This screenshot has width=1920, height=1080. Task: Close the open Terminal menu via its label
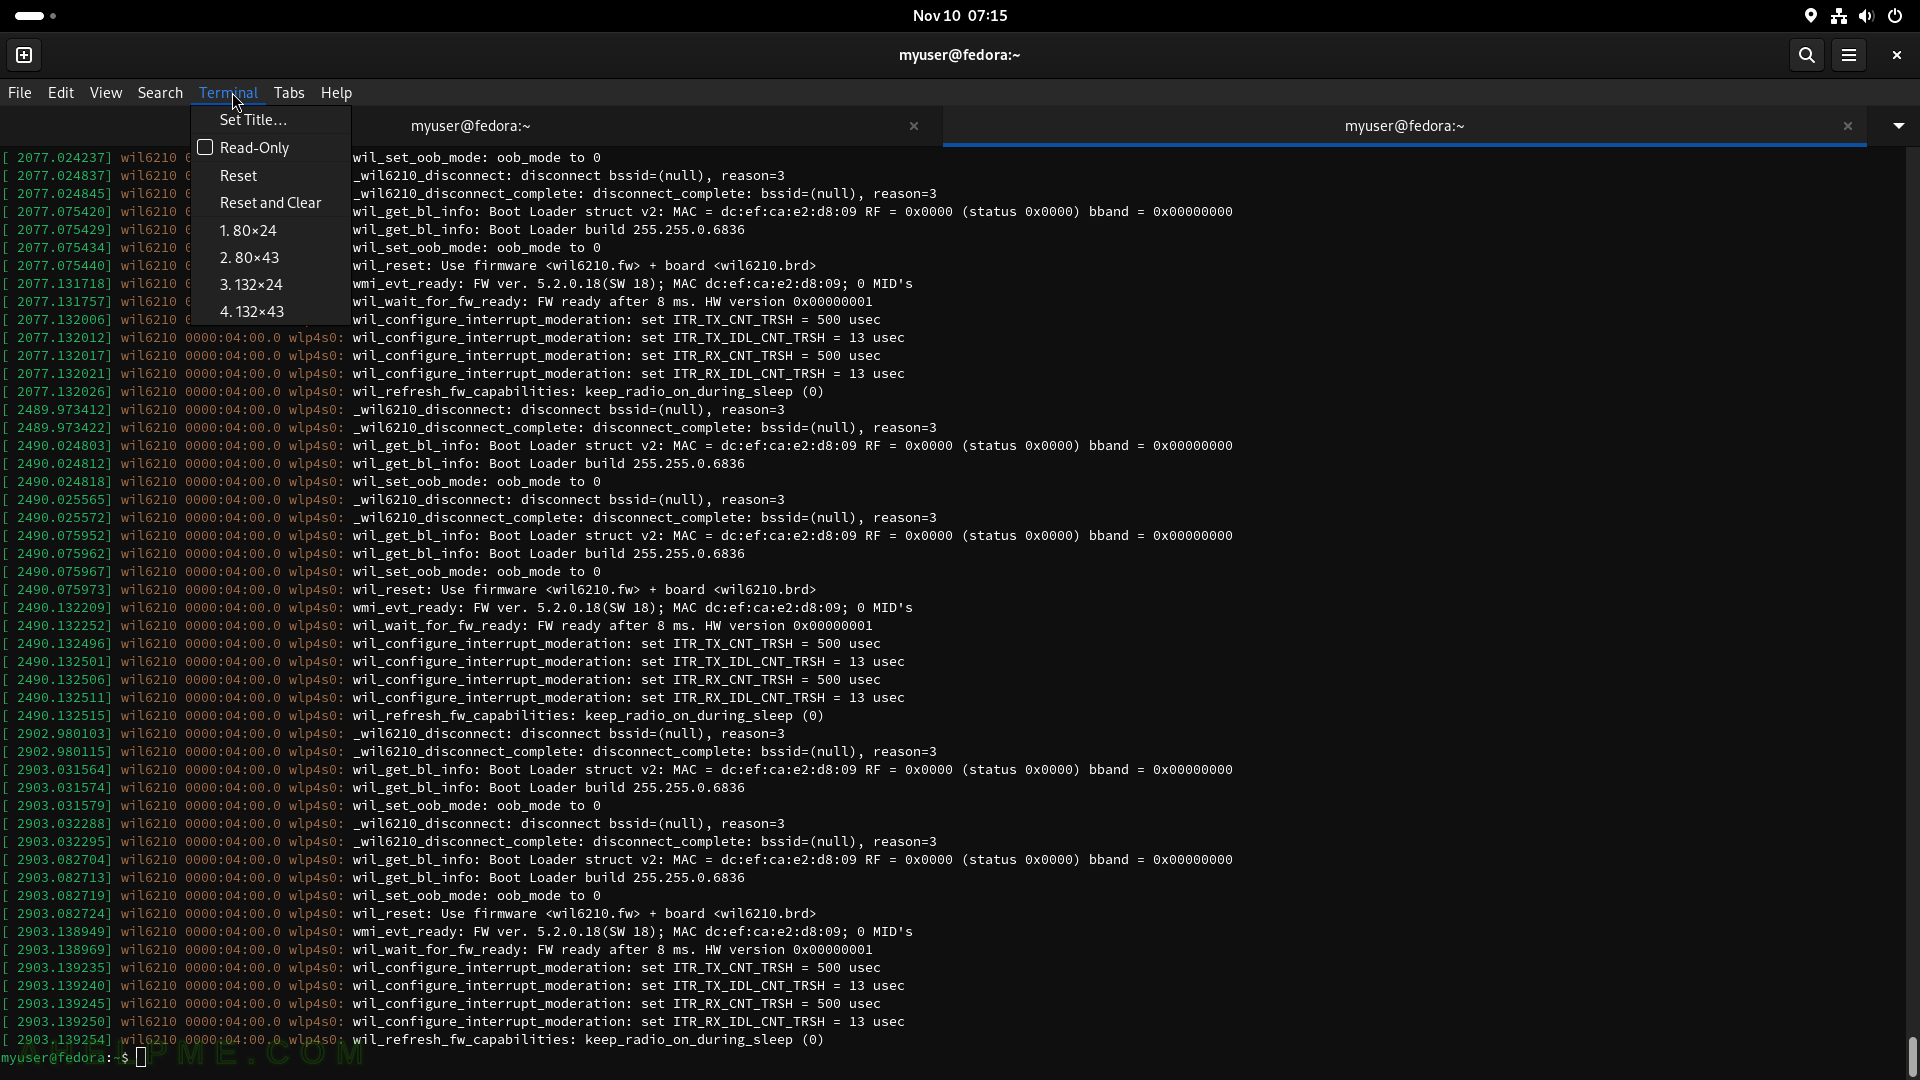[x=228, y=93]
